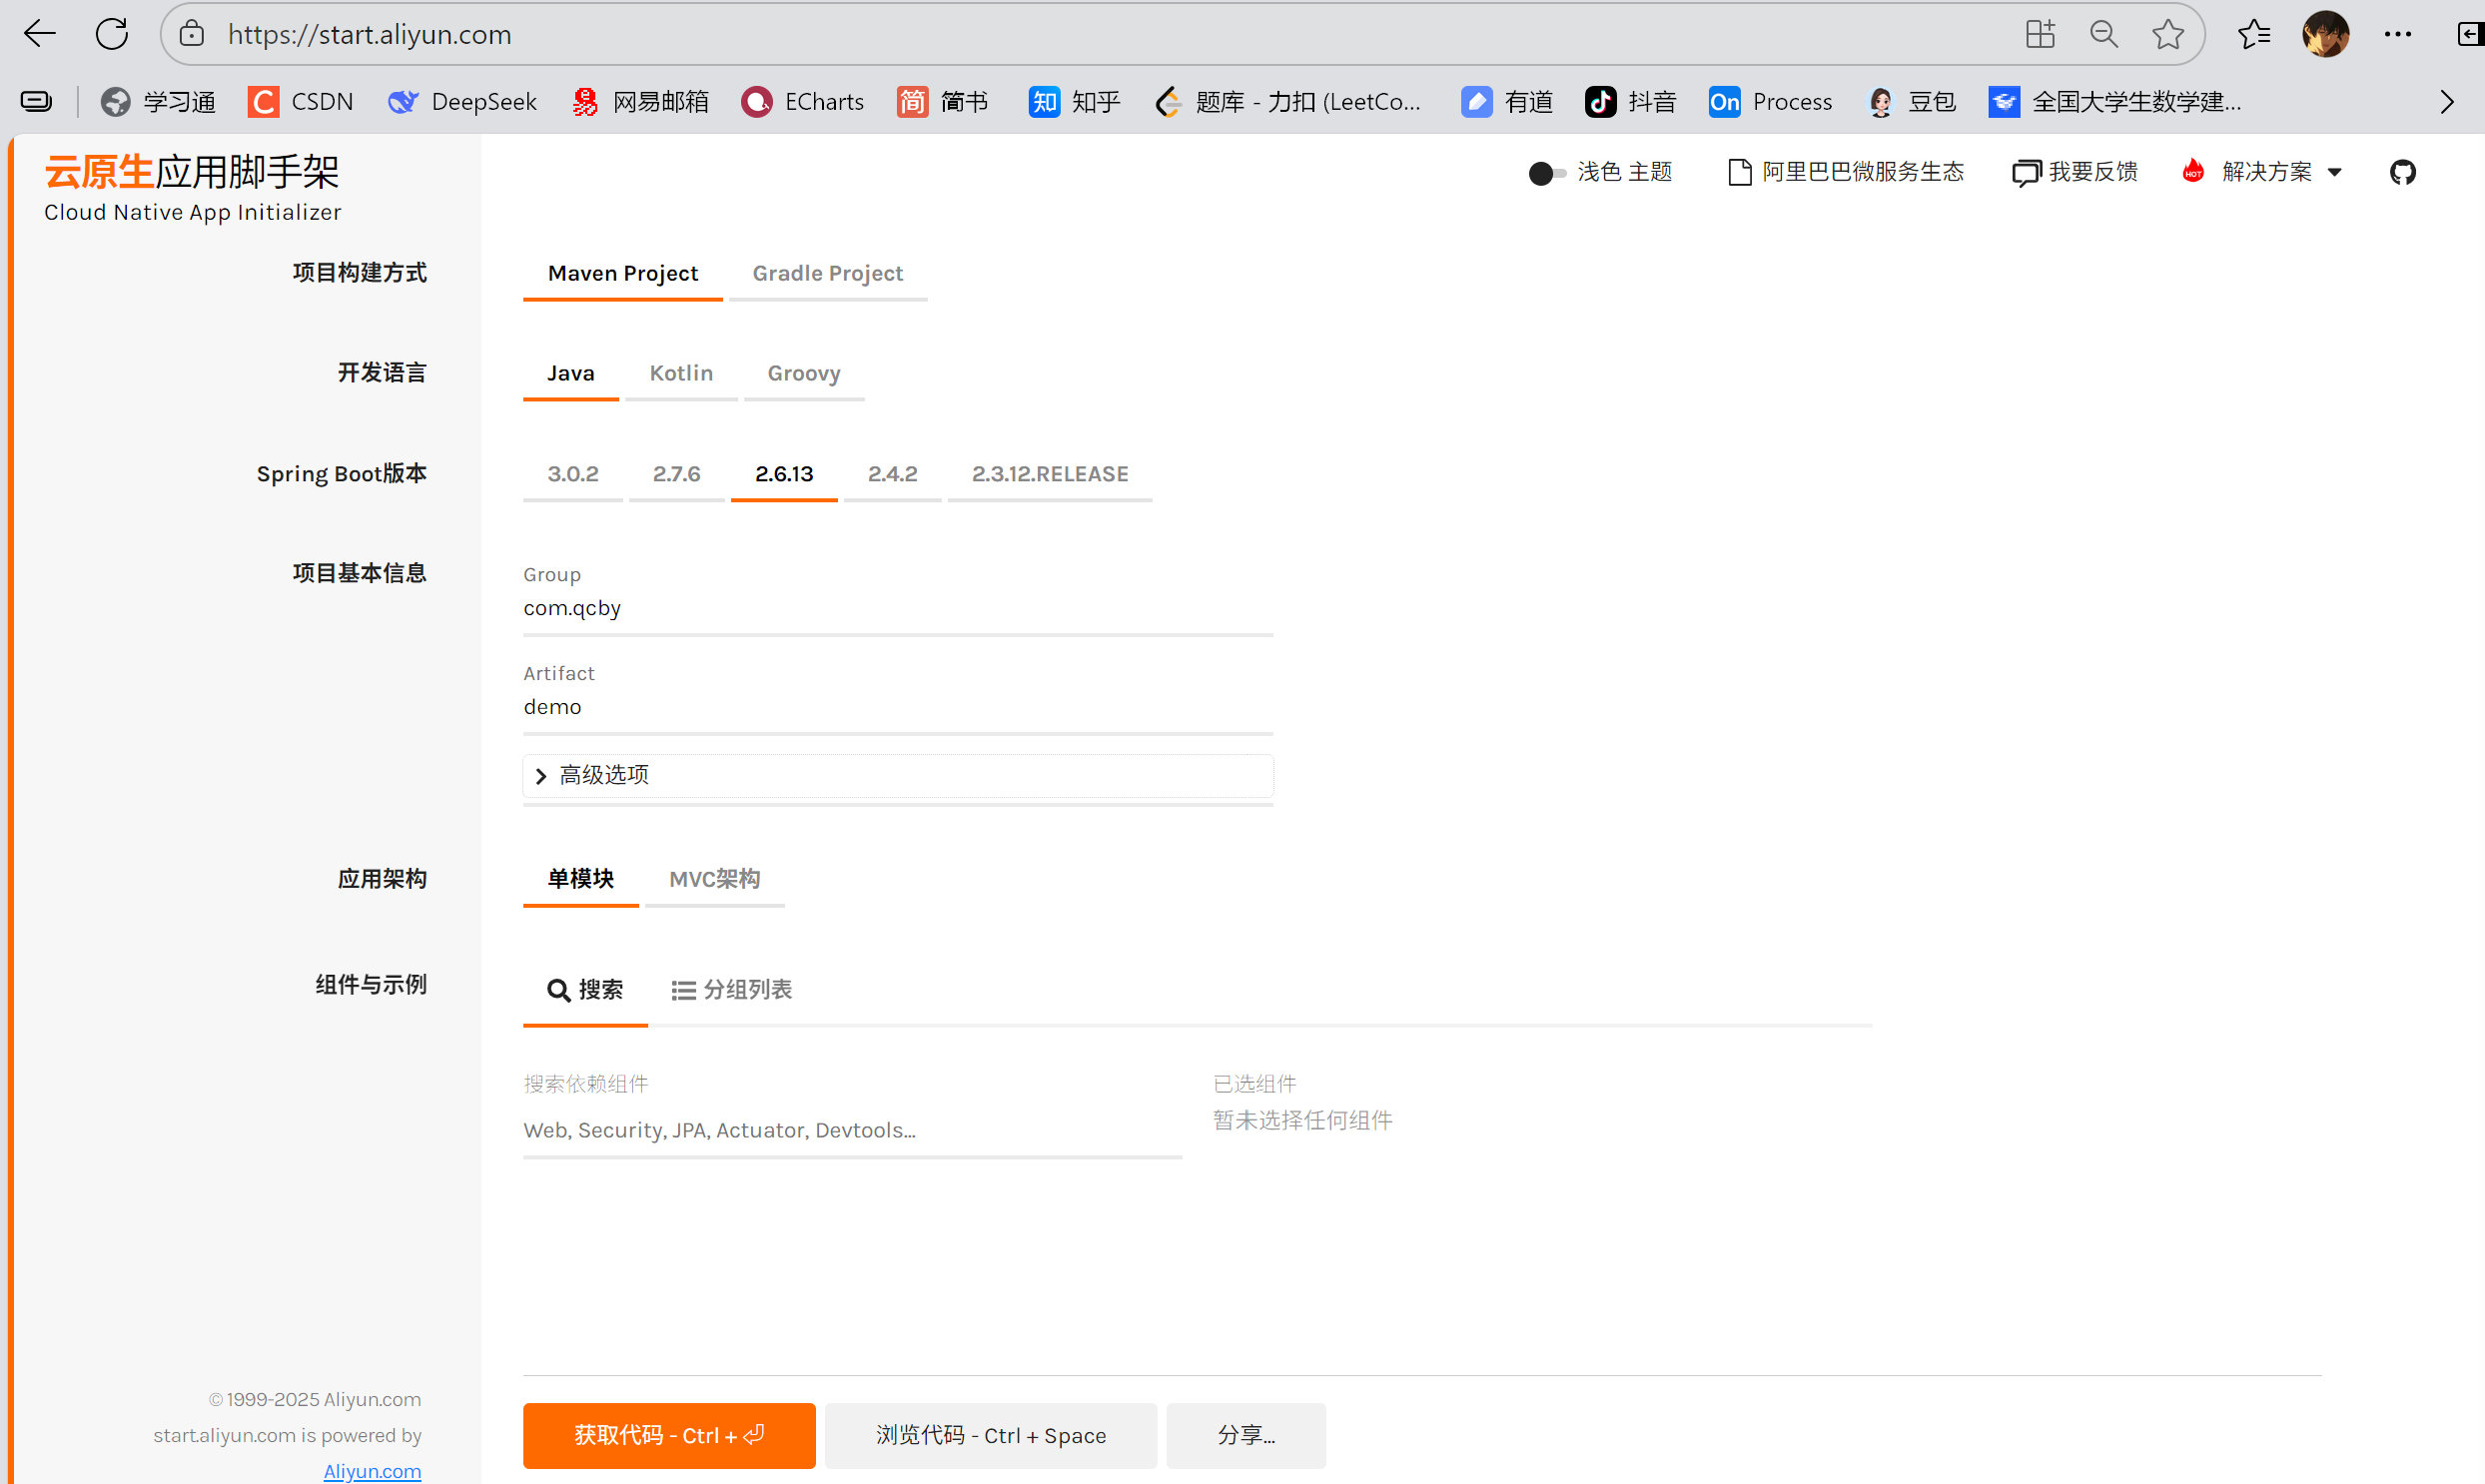Select Spring Boot version 2.6.13
The height and width of the screenshot is (1484, 2485).
[784, 474]
